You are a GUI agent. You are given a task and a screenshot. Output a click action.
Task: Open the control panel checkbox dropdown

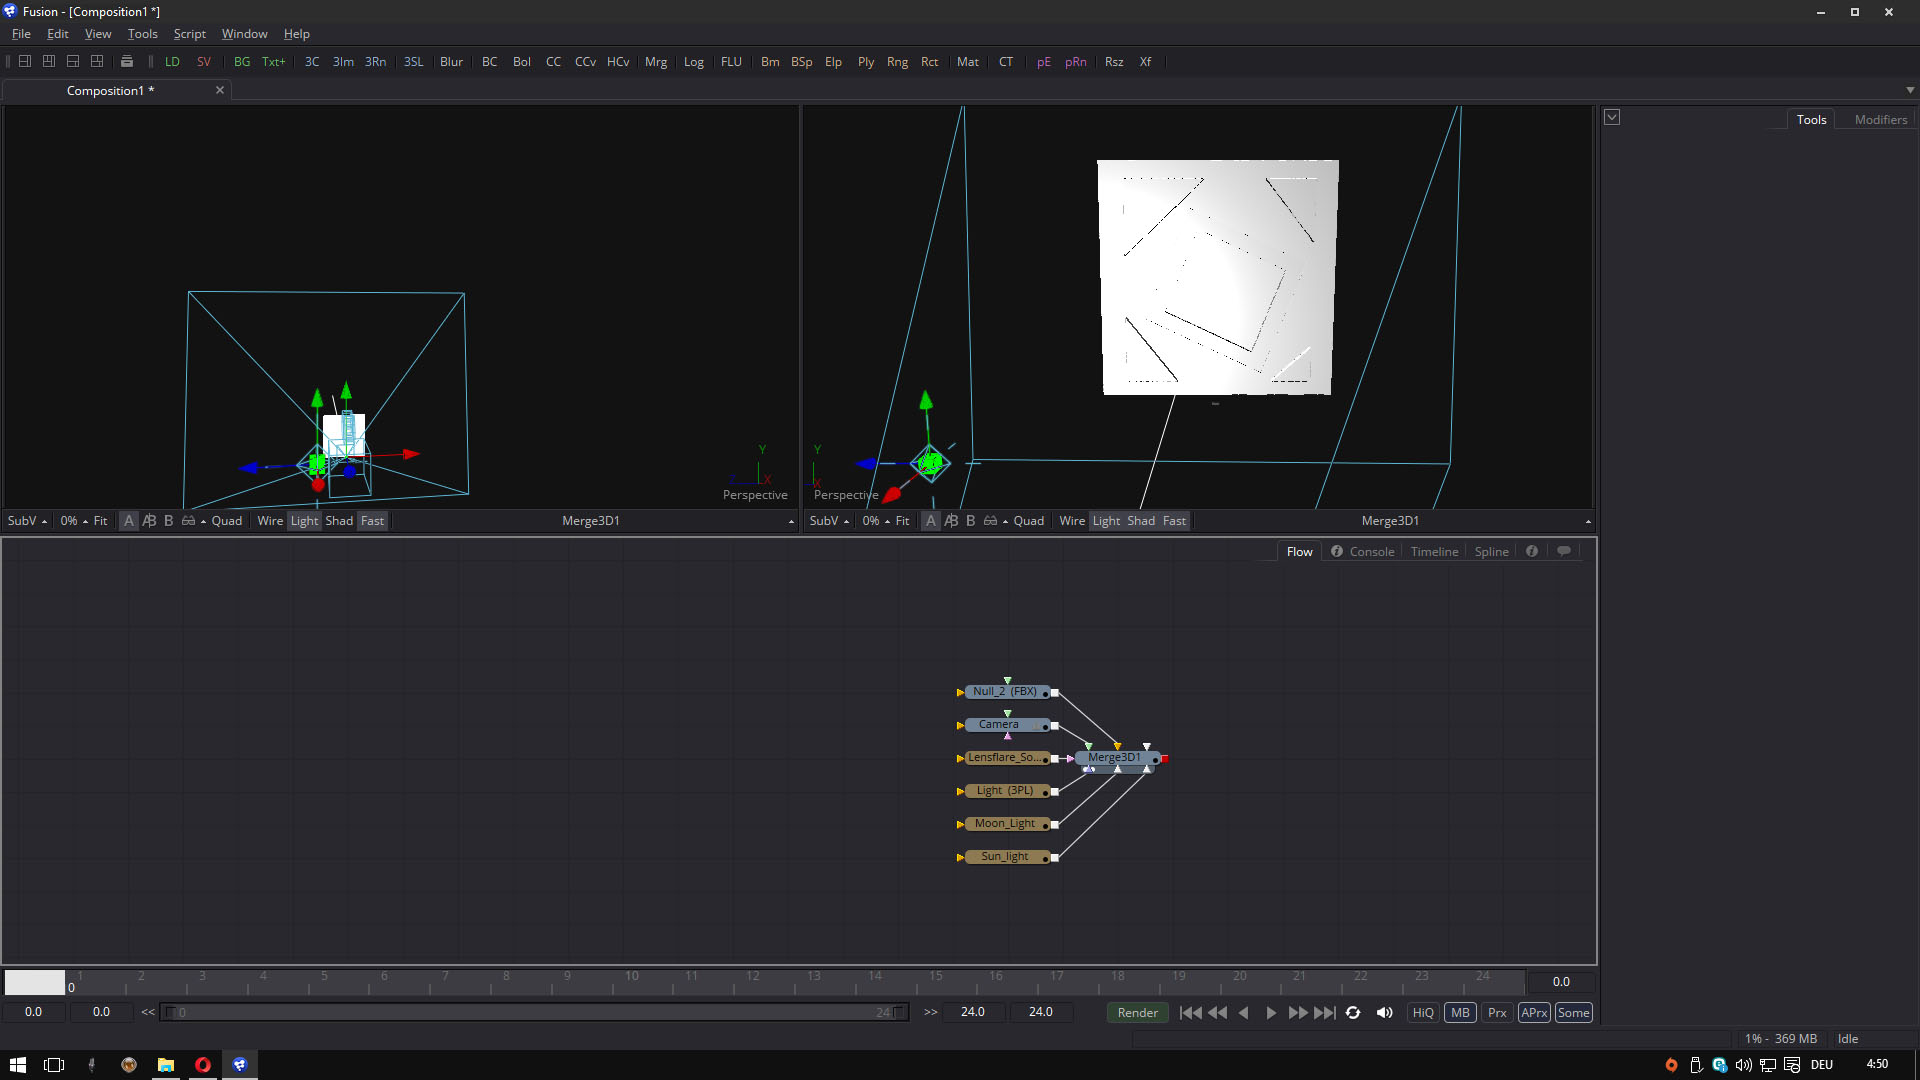click(x=1612, y=117)
